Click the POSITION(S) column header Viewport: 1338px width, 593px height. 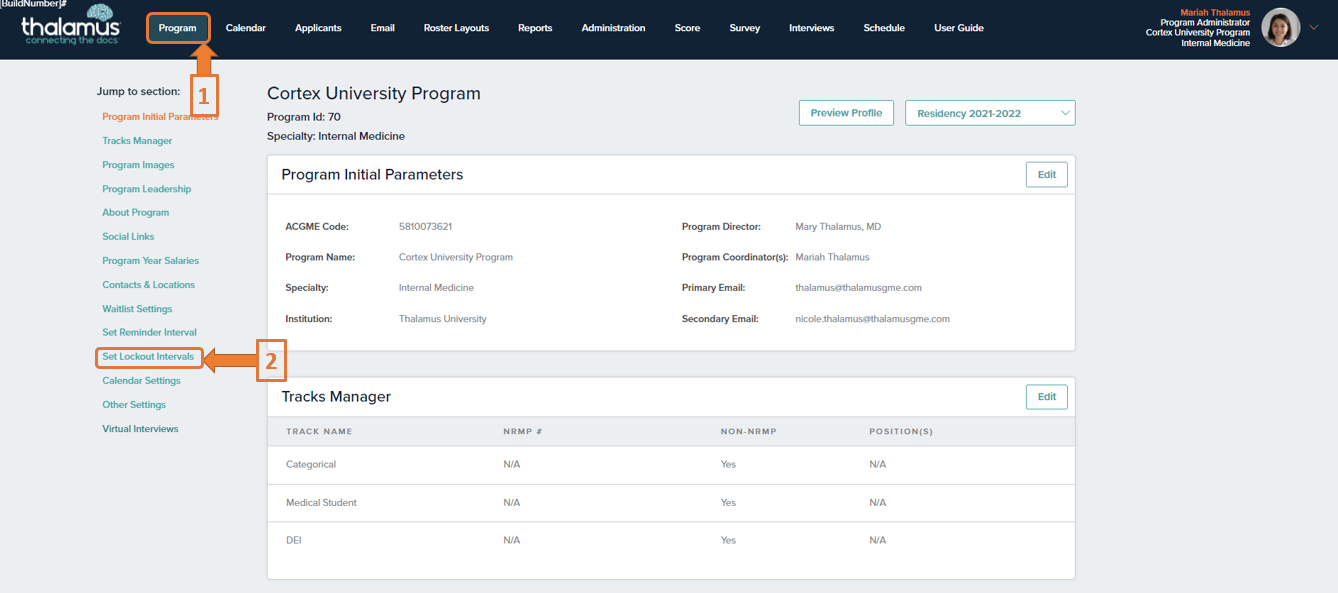pyautogui.click(x=901, y=432)
